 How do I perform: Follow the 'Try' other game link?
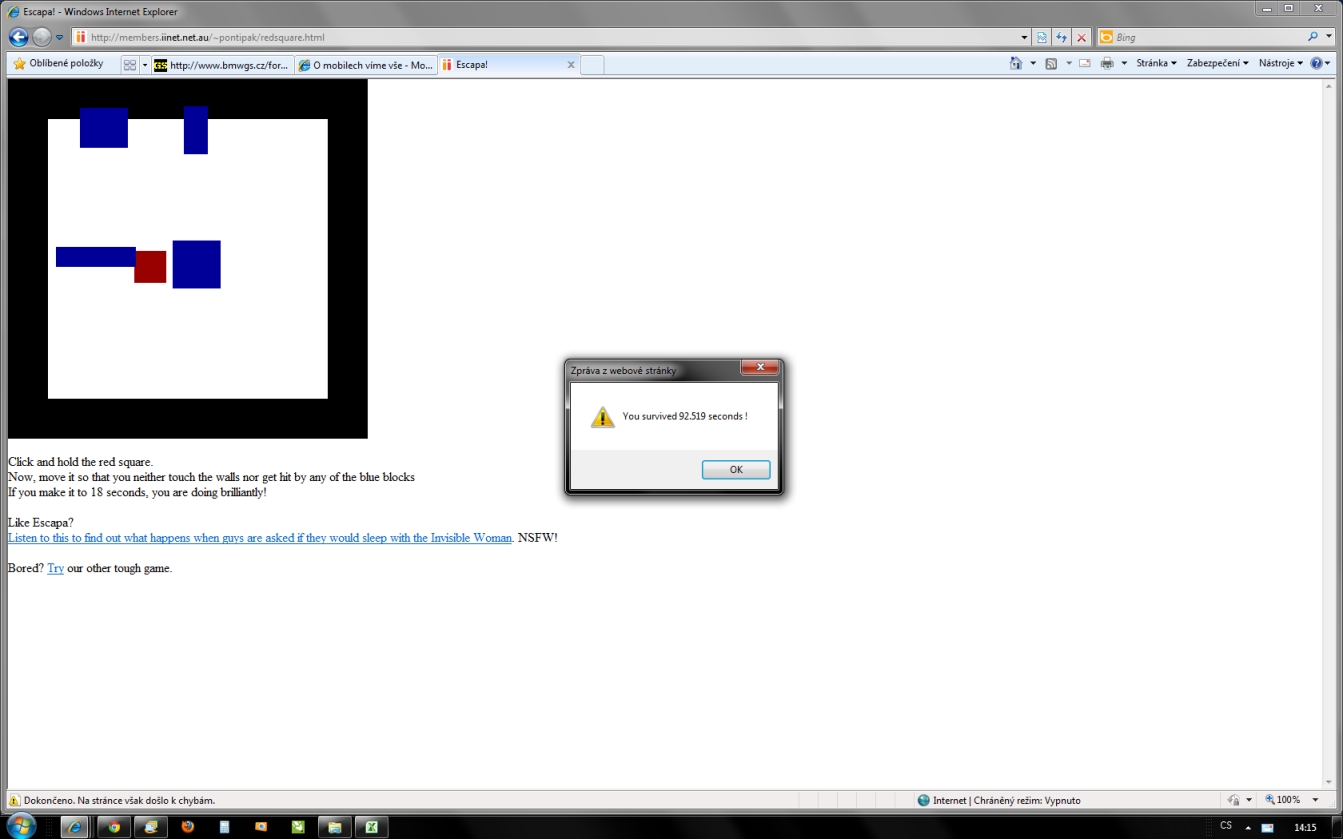(55, 568)
